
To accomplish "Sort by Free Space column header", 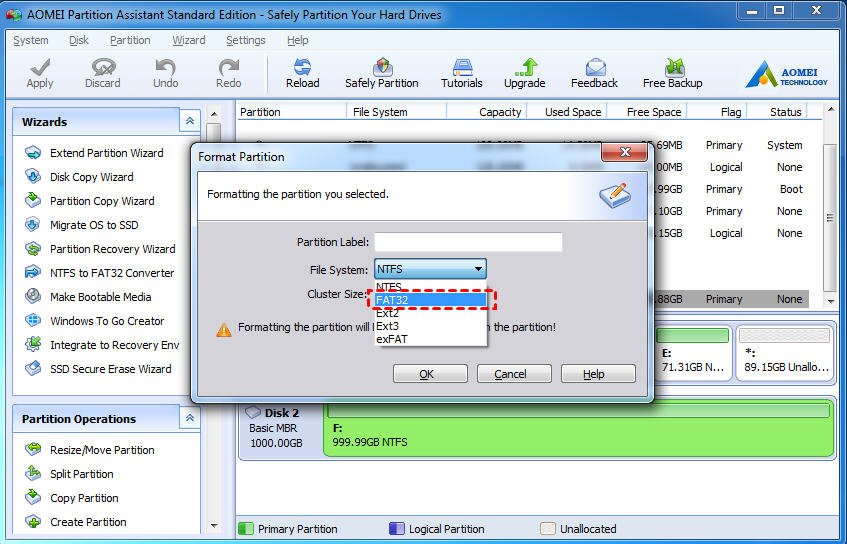I will (x=647, y=112).
